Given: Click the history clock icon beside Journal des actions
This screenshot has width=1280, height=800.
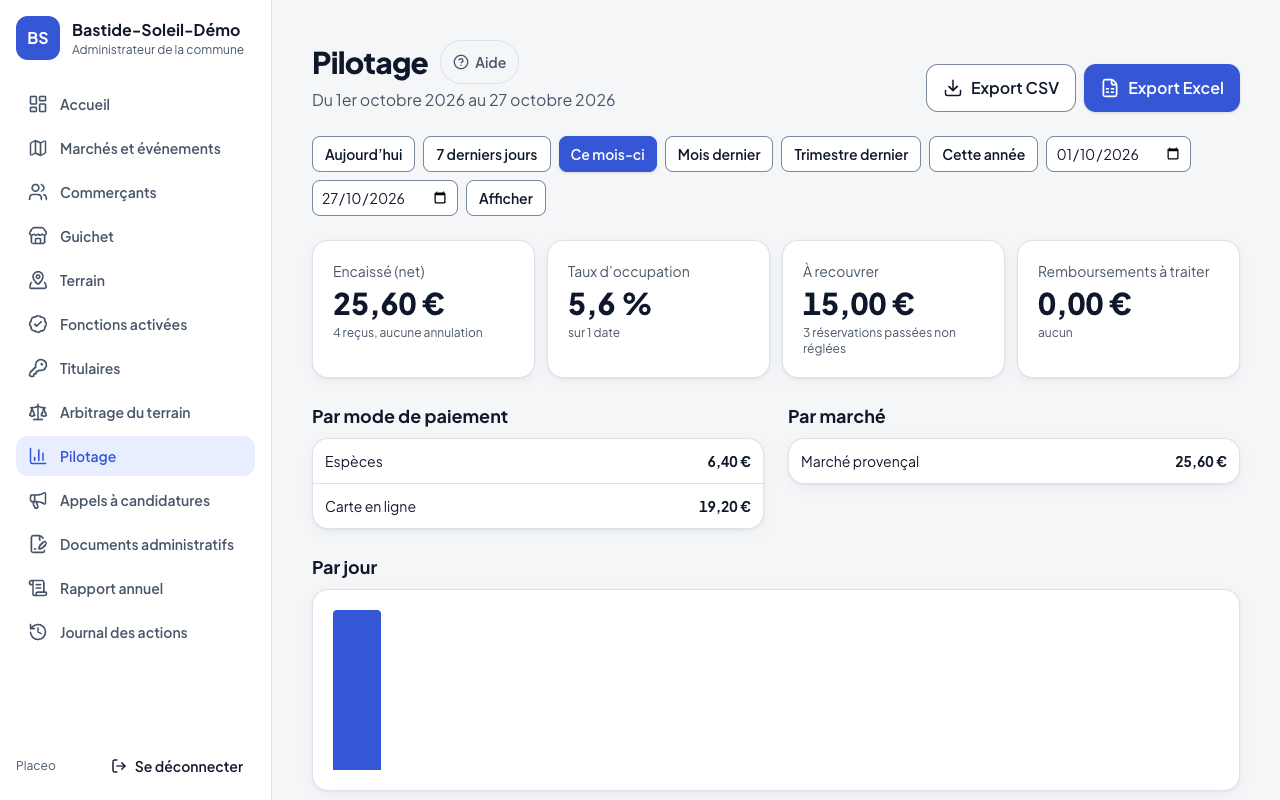Looking at the screenshot, I should click(38, 632).
